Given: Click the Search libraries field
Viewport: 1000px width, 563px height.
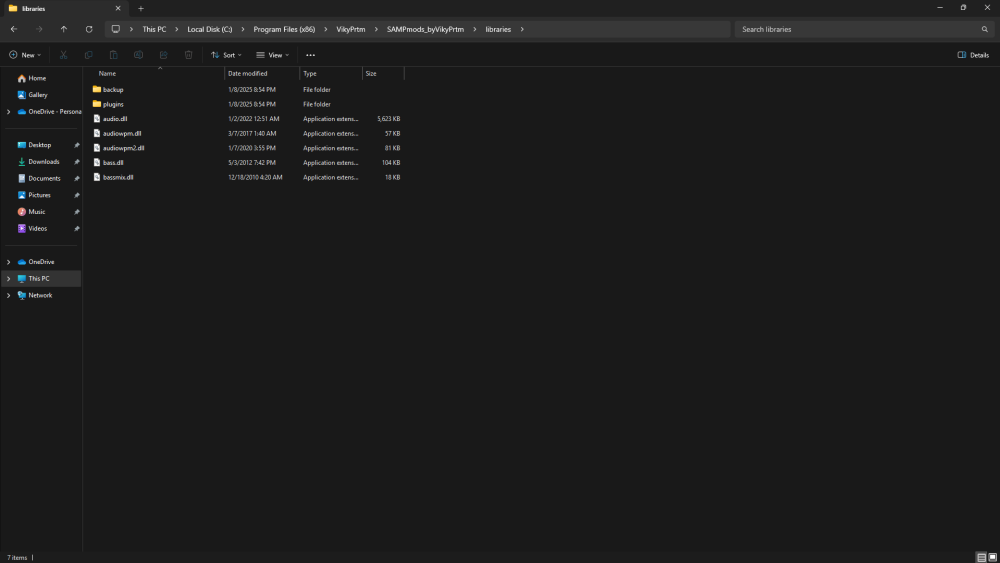Looking at the screenshot, I should click(x=864, y=29).
